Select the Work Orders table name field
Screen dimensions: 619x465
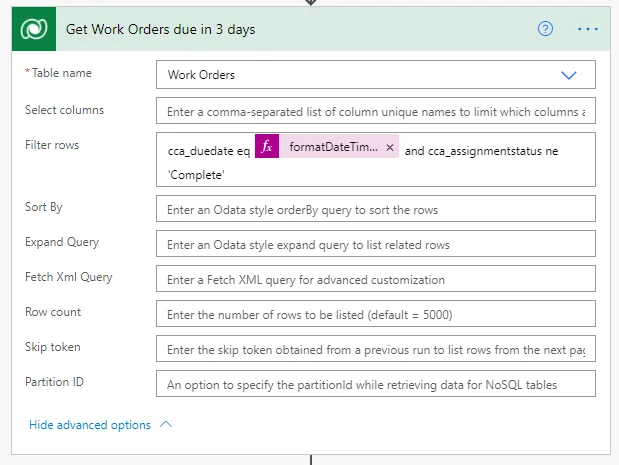point(375,75)
